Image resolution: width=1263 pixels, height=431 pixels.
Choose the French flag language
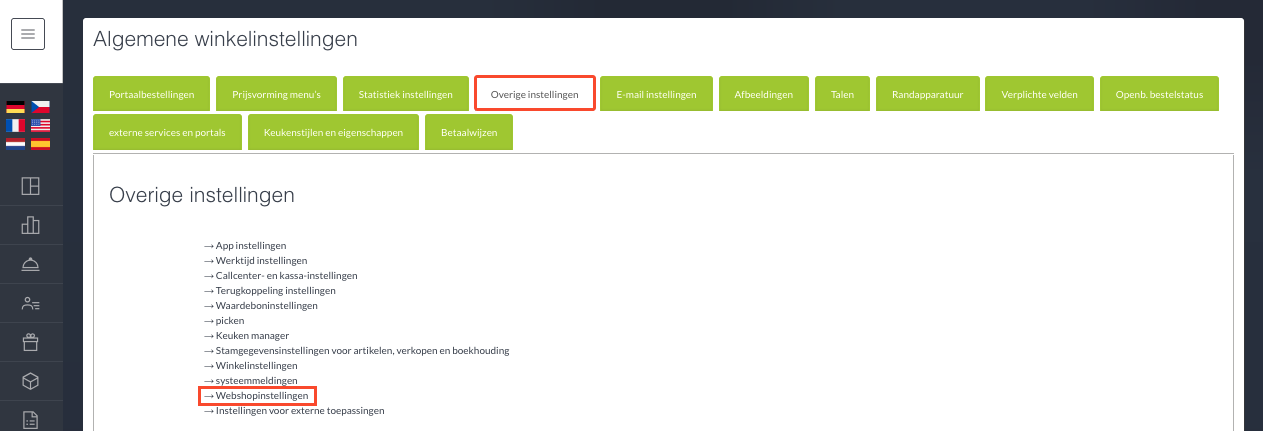click(x=16, y=125)
